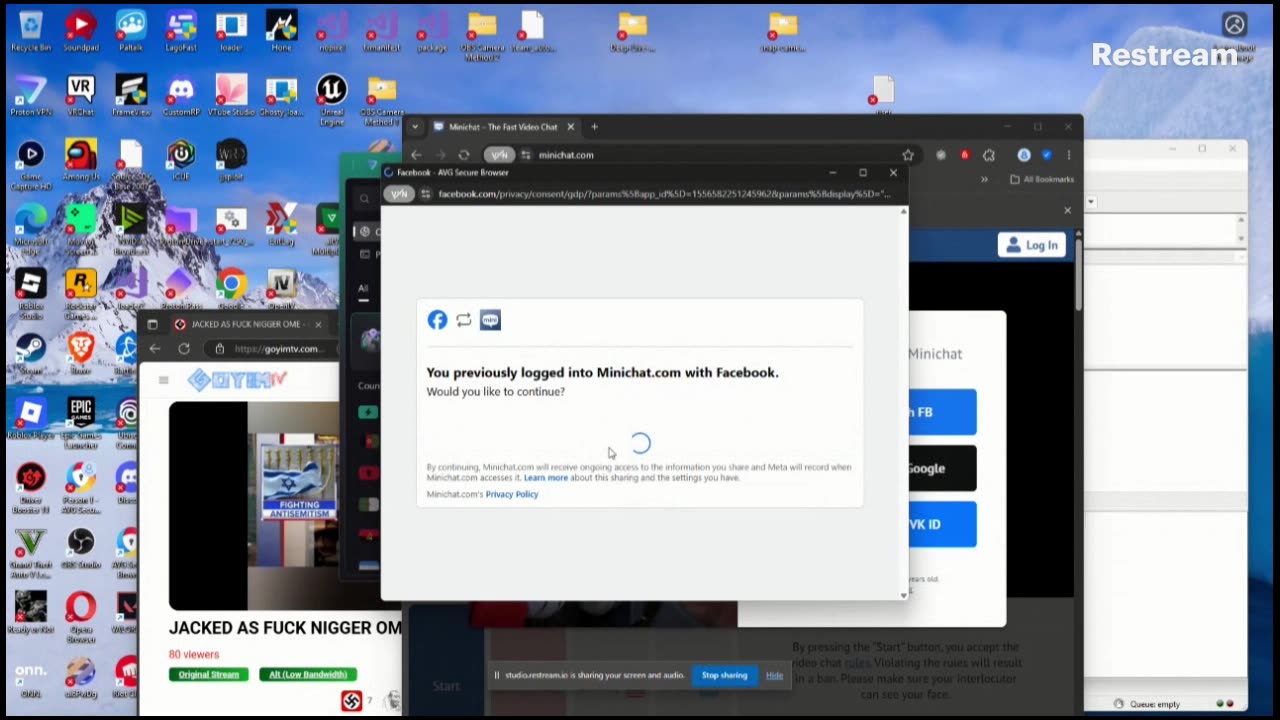Switch to the Minichat – The Fast Video Chat tab
The height and width of the screenshot is (720, 1280).
(505, 127)
